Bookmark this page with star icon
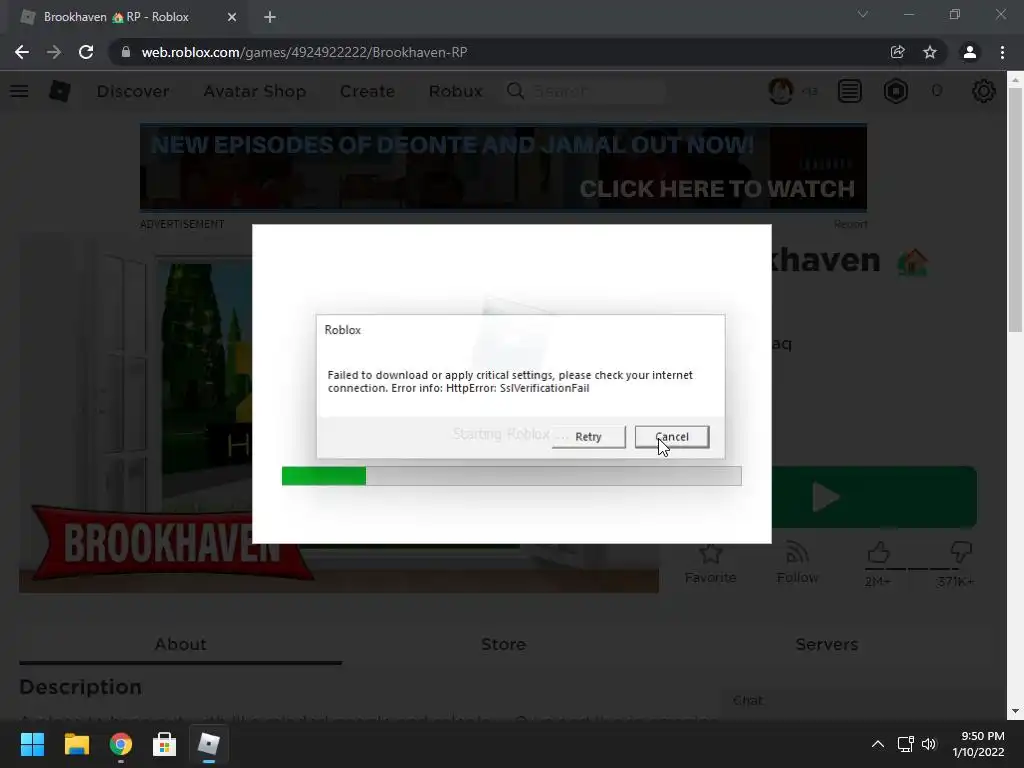Screen dimensions: 1024x768 (x=930, y=52)
